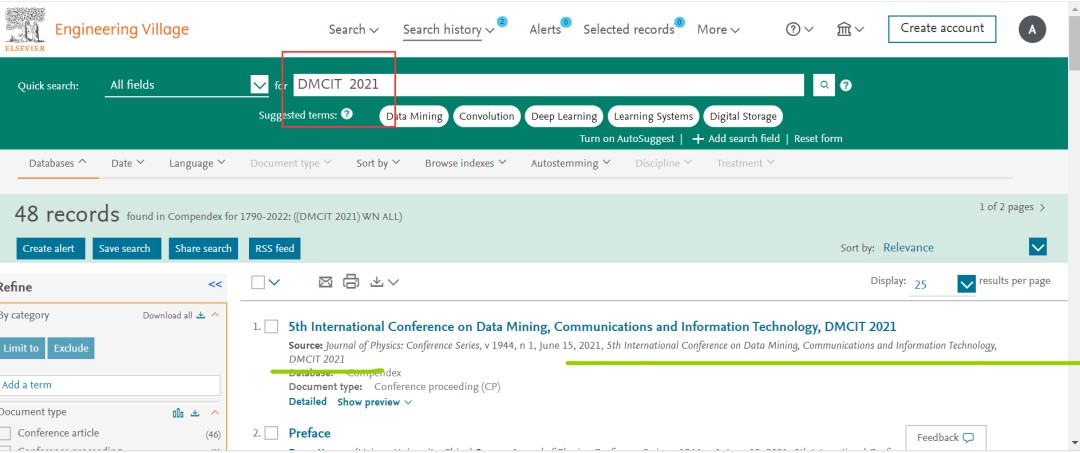Click the Create alert button

pos(50,249)
